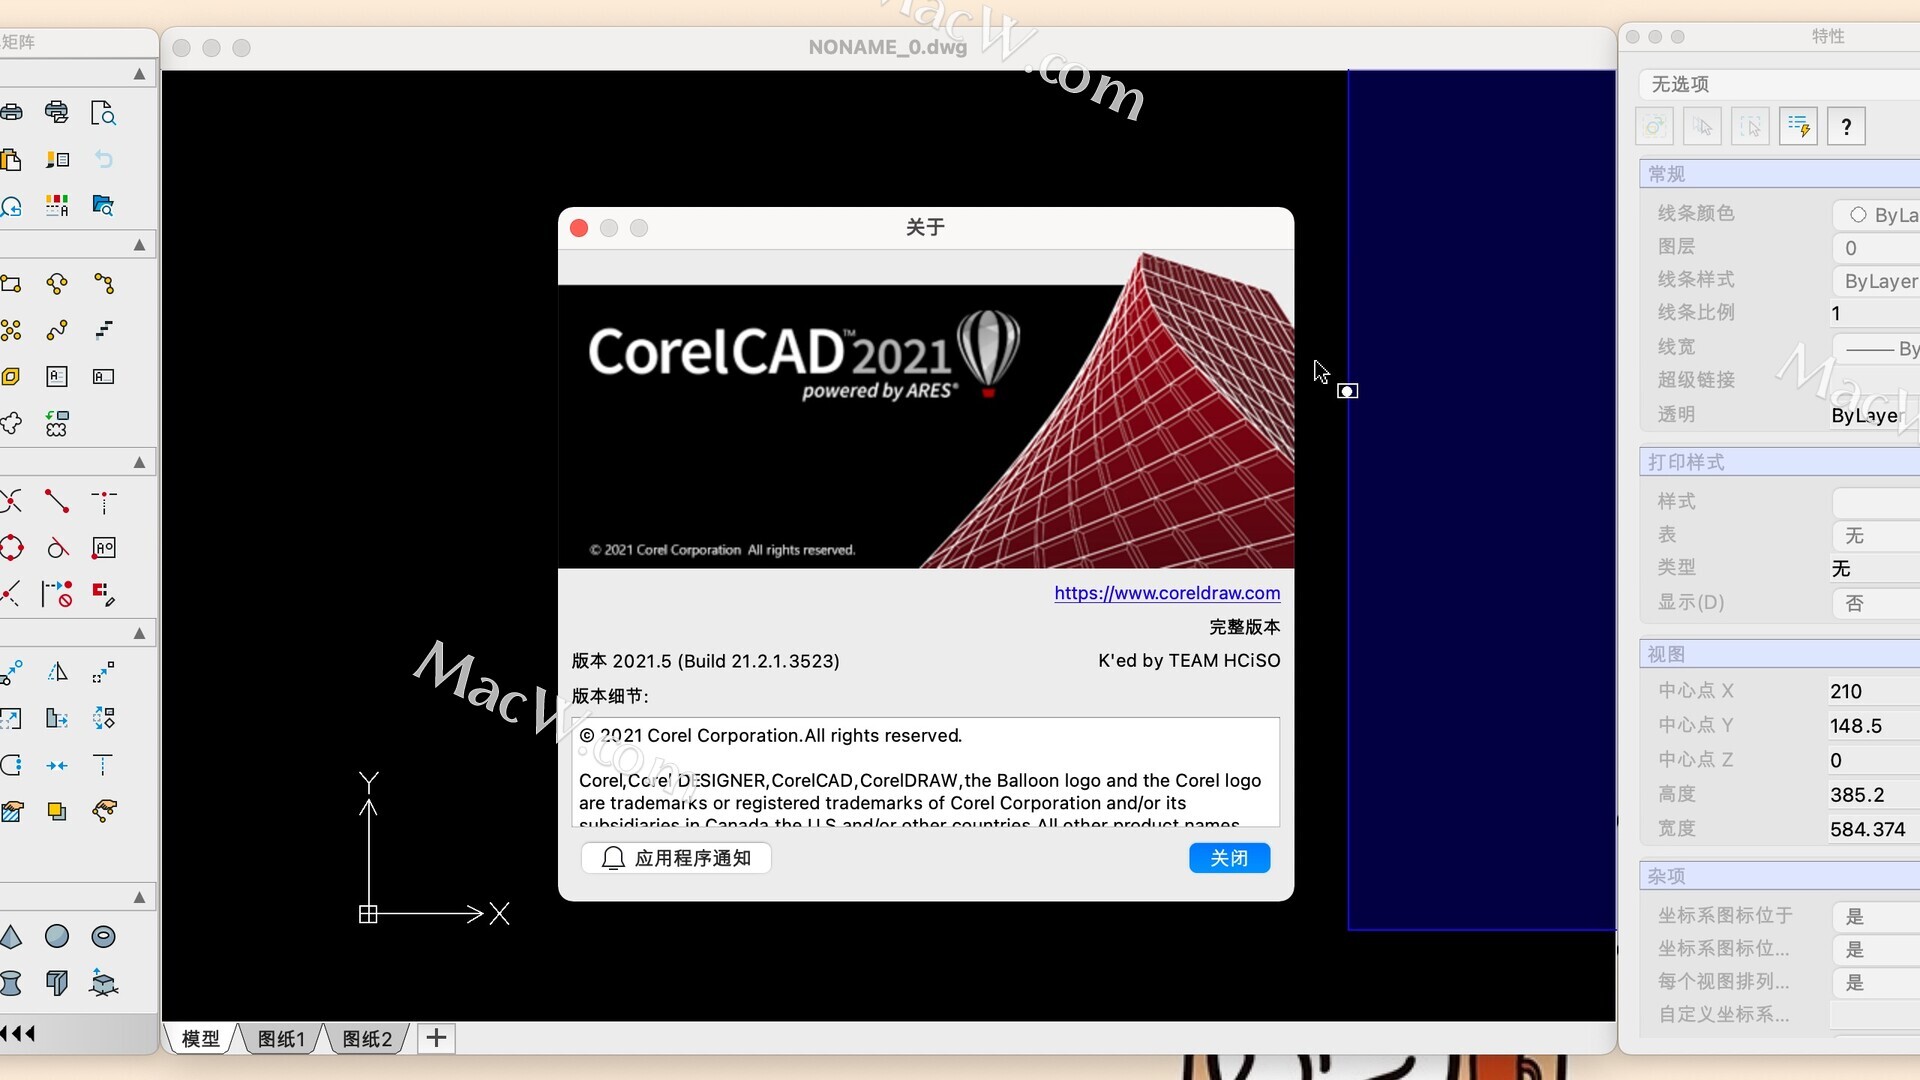Open the 线条颜色 ByLayer dropdown
This screenshot has width=1920, height=1080.
pyautogui.click(x=1876, y=214)
